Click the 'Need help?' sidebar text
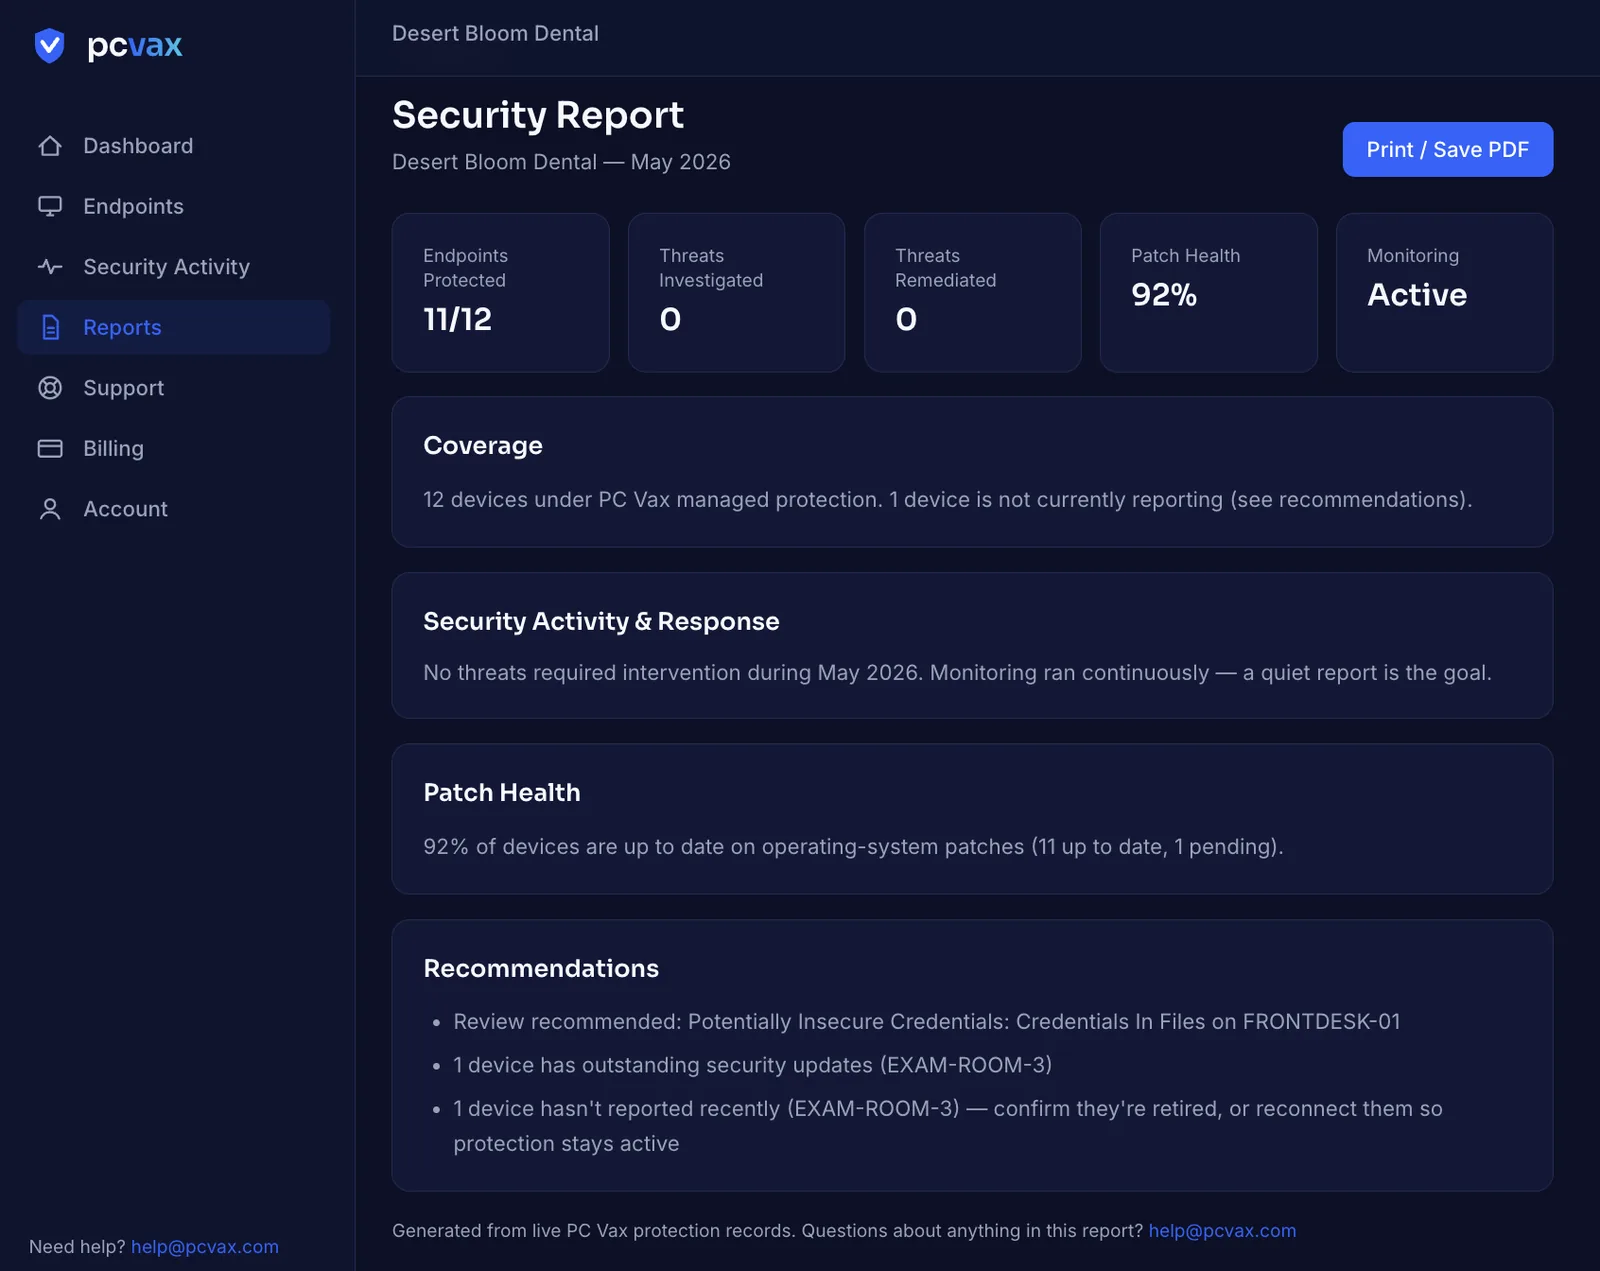This screenshot has width=1600, height=1271. pos(77,1247)
